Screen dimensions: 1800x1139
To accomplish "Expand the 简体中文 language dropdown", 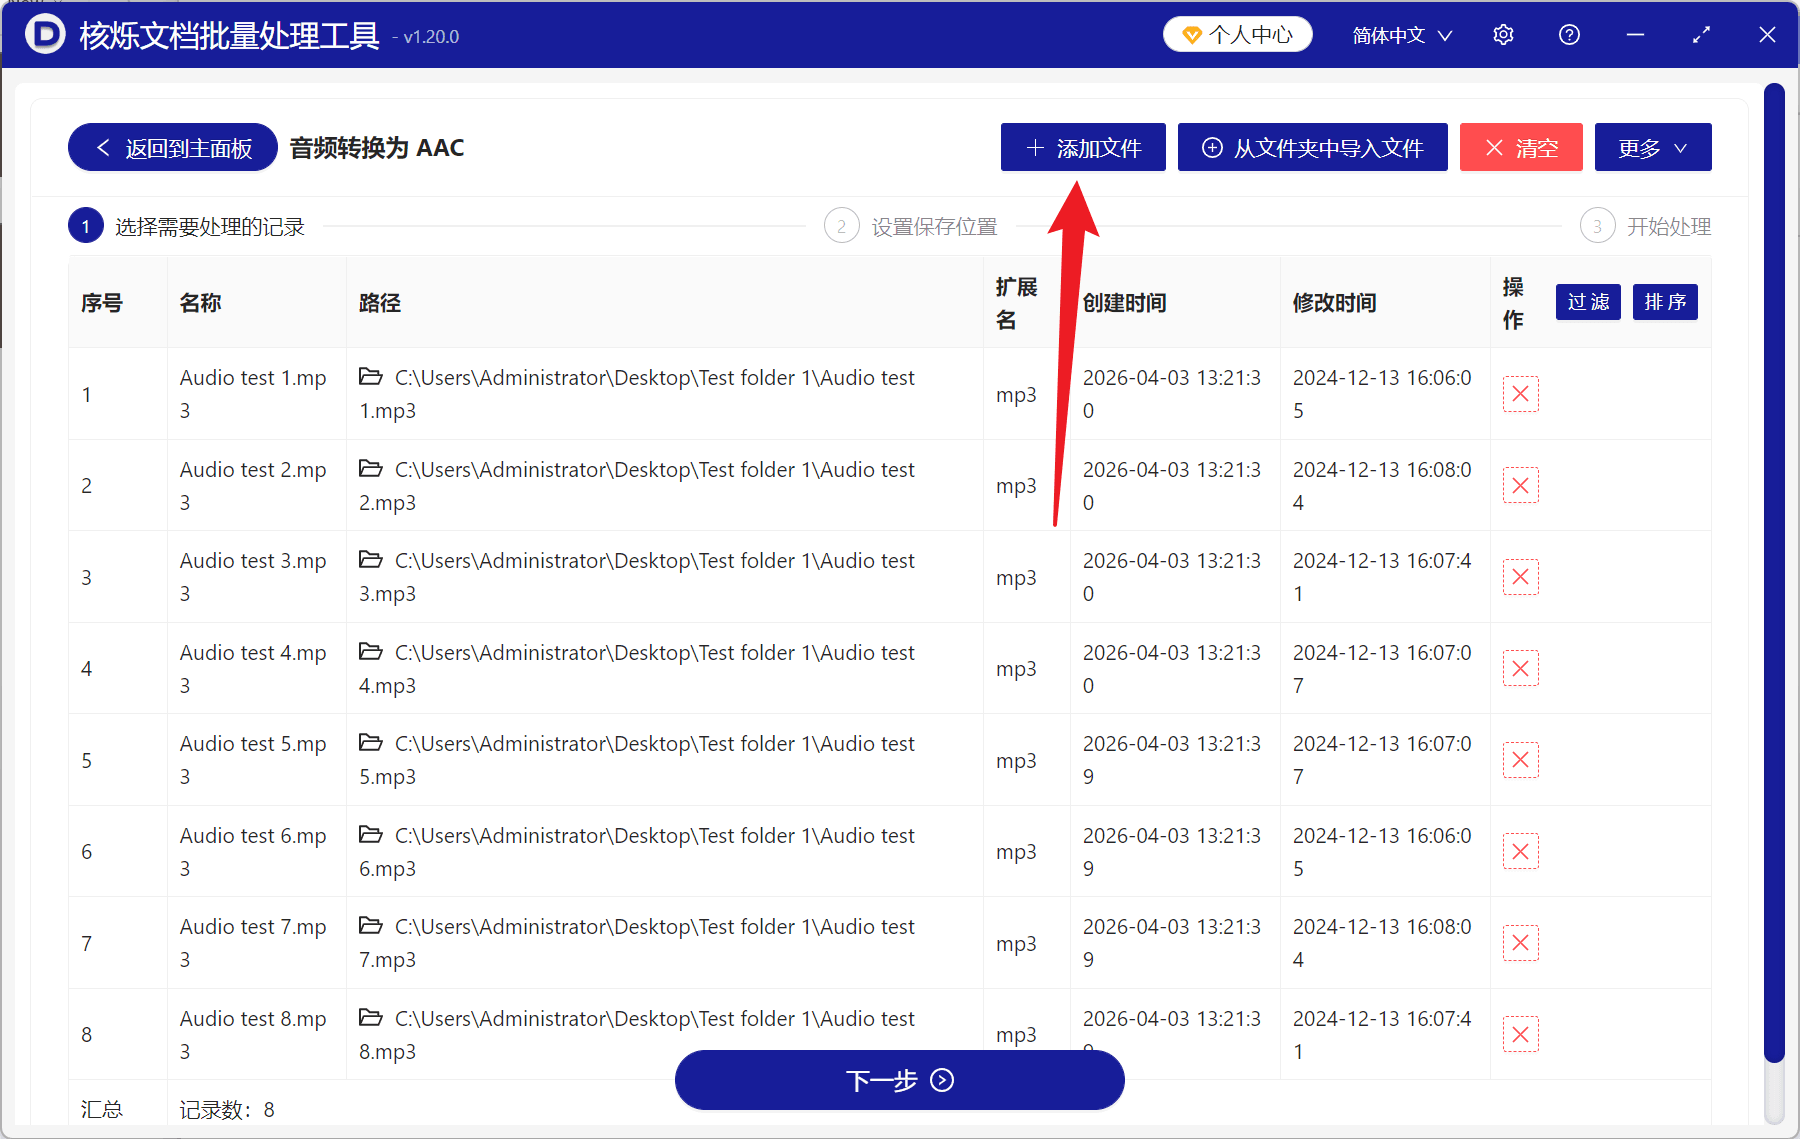I will coord(1401,35).
